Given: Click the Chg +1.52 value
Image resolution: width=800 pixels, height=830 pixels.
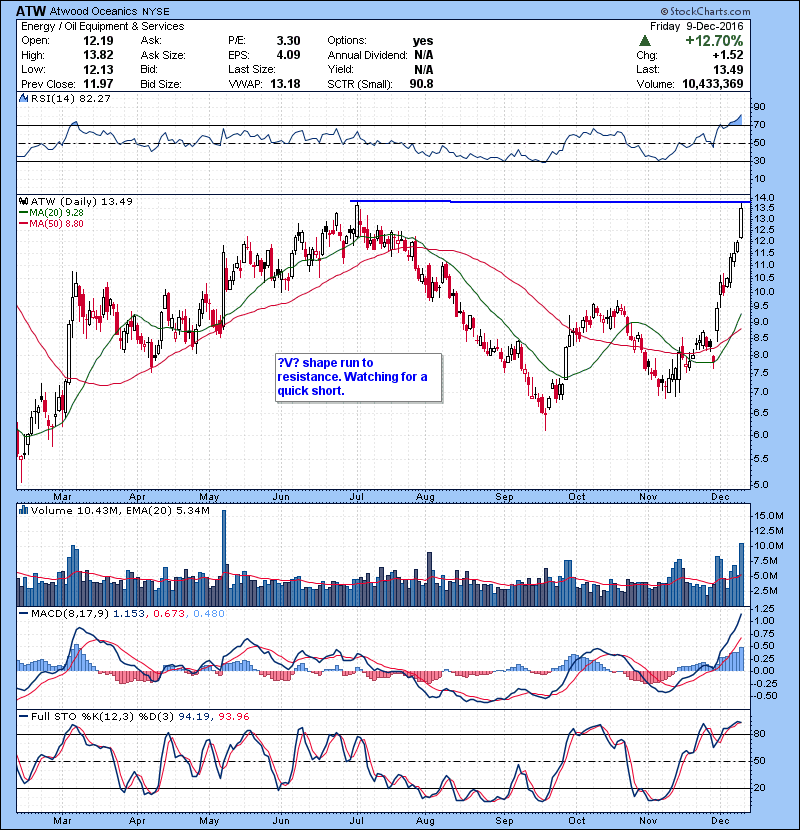Looking at the screenshot, I should click(x=728, y=55).
